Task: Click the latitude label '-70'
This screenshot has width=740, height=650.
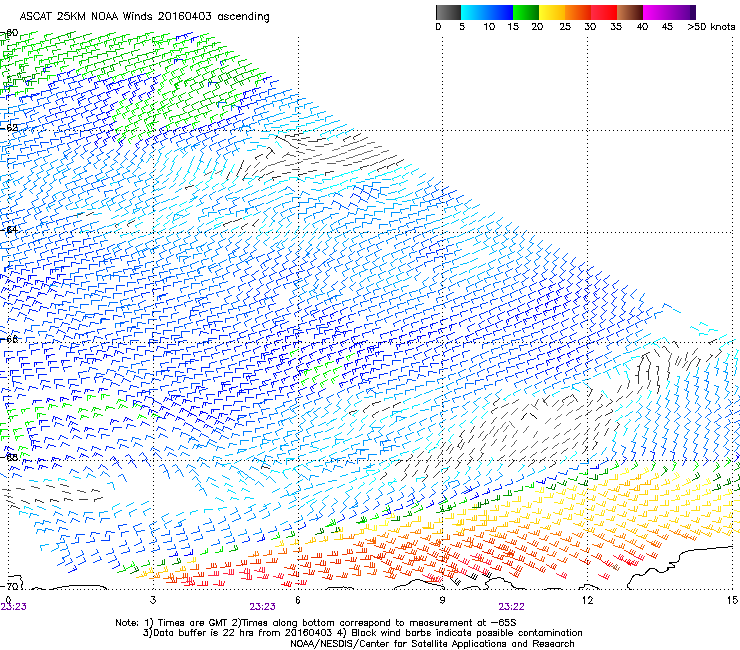Action: tap(10, 586)
